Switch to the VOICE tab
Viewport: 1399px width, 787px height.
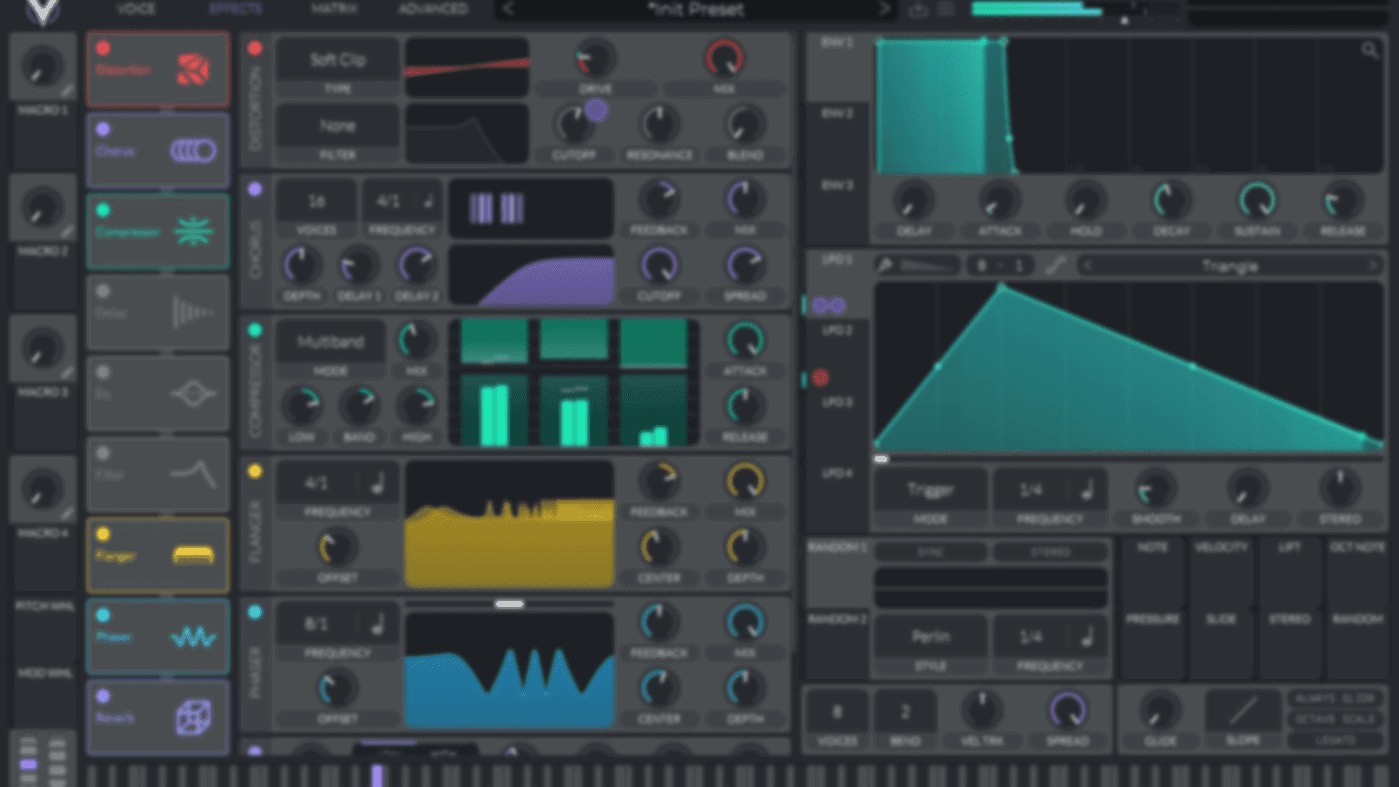pyautogui.click(x=136, y=9)
